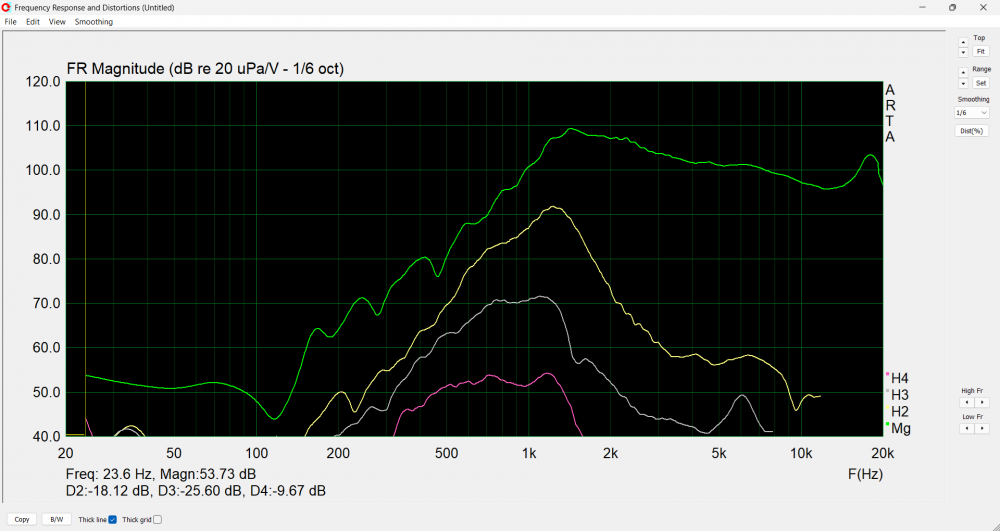Open the Edit menu

pyautogui.click(x=33, y=22)
